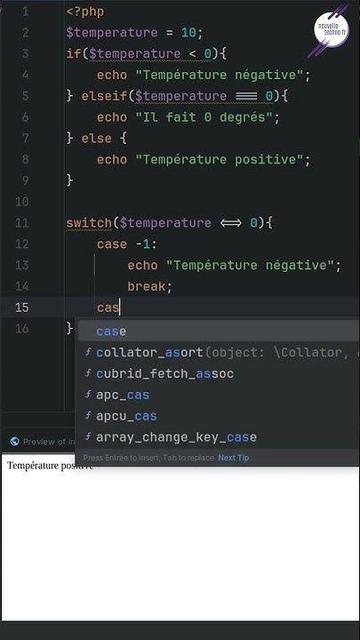This screenshot has width=360, height=640.
Task: Switch to the Preview tab
Action: click(x=43, y=441)
